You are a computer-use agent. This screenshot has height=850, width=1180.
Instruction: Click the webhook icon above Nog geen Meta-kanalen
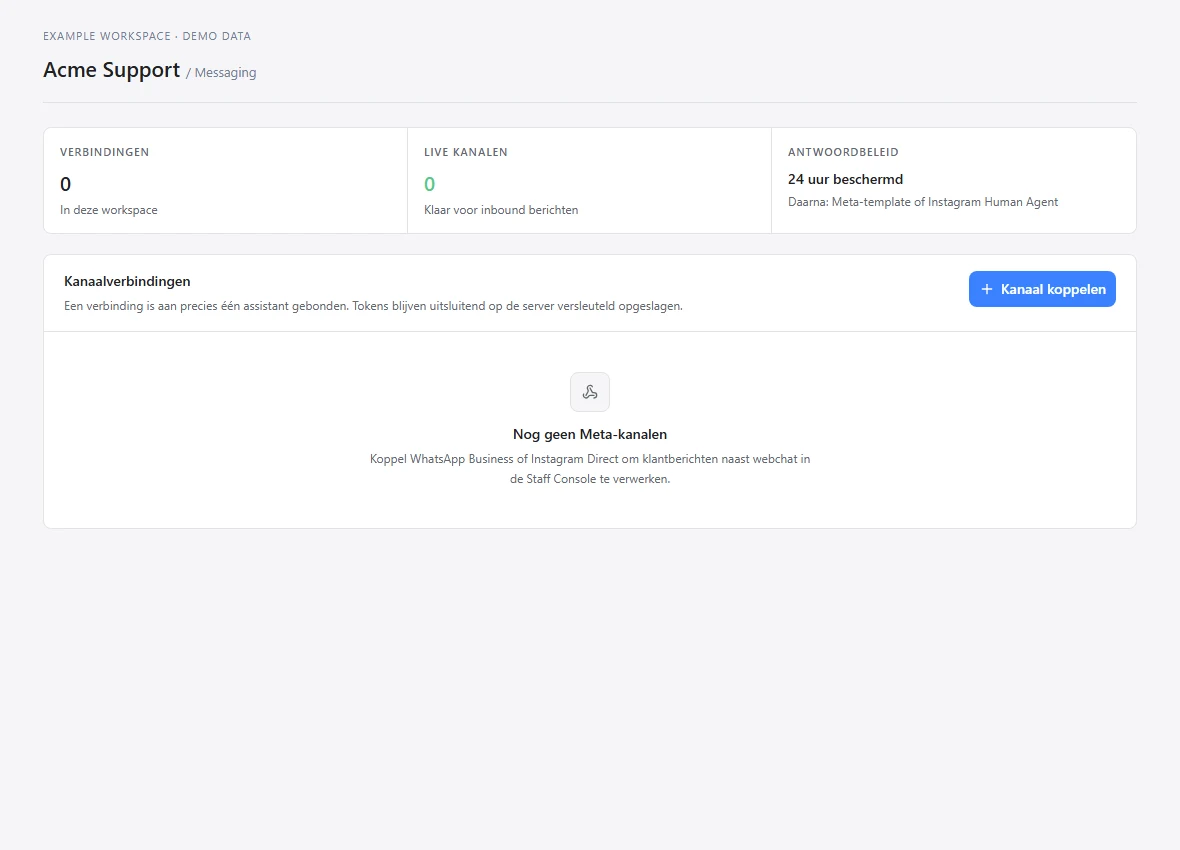tap(590, 391)
